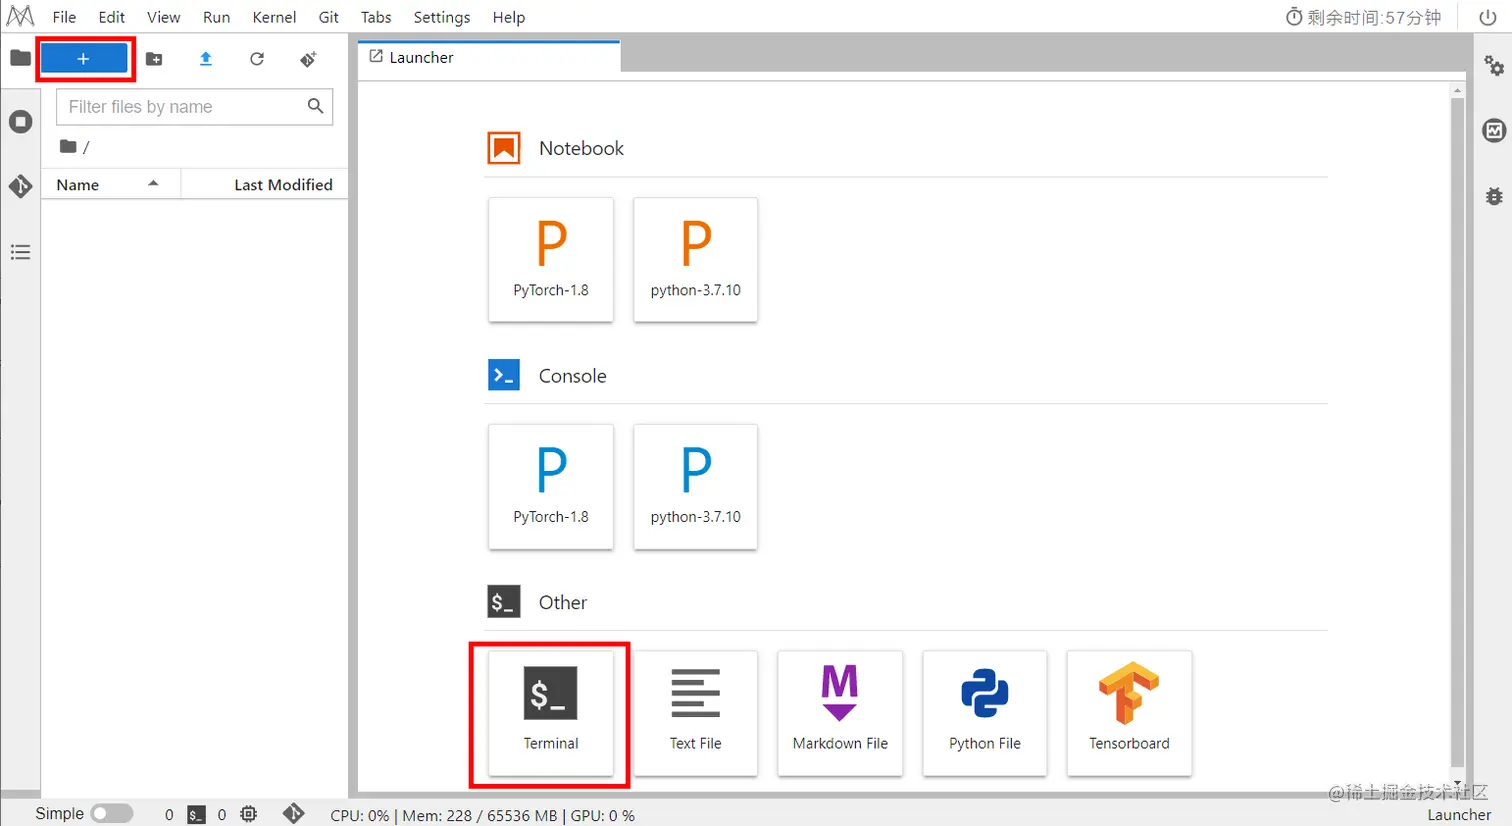Open the File Browser sidebar folder icon
This screenshot has height=826, width=1512.
(20, 58)
